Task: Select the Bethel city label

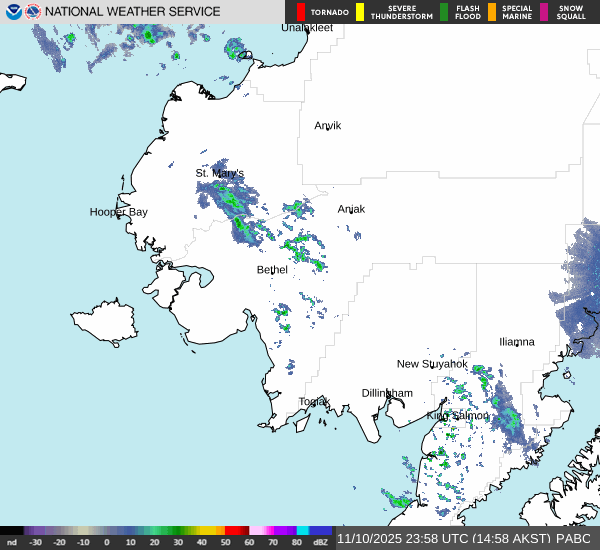Action: point(272,270)
